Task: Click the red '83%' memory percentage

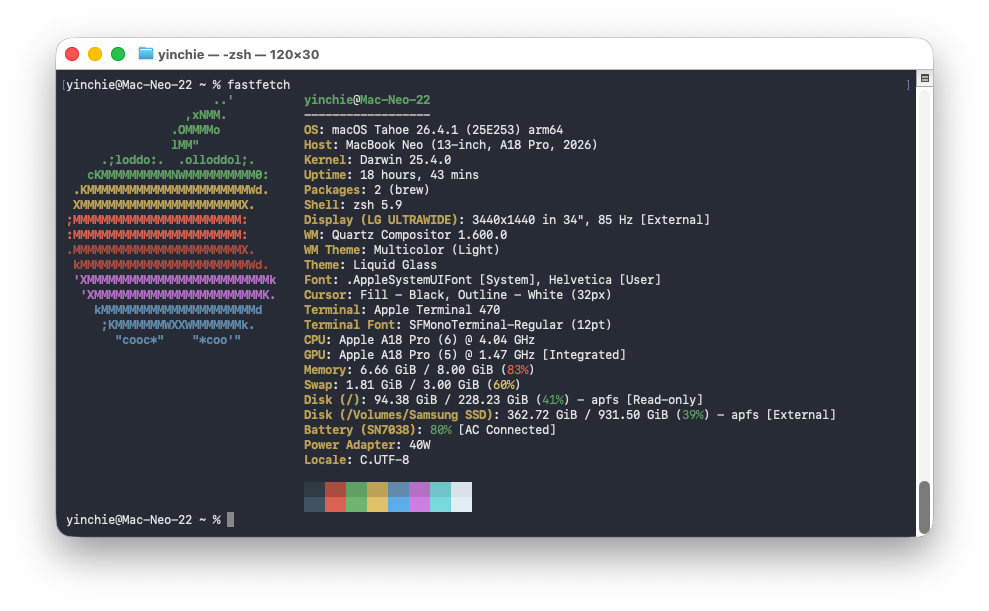Action: pos(518,370)
